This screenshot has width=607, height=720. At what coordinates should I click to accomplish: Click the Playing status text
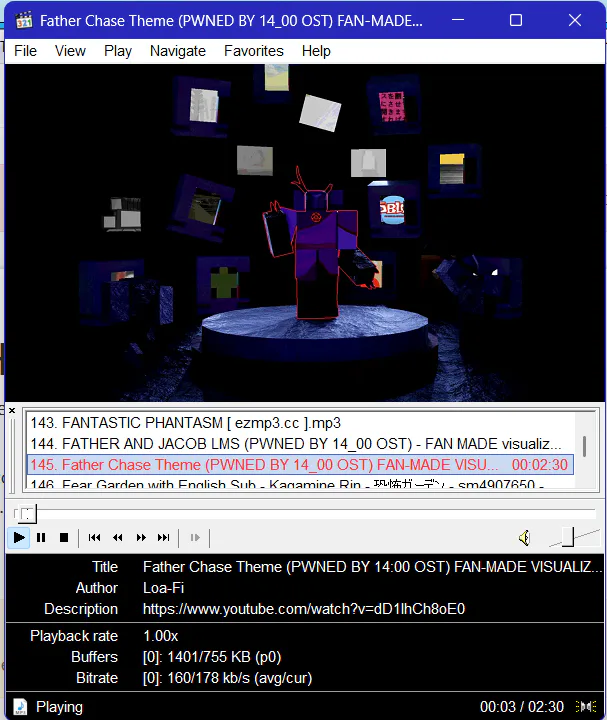(59, 707)
